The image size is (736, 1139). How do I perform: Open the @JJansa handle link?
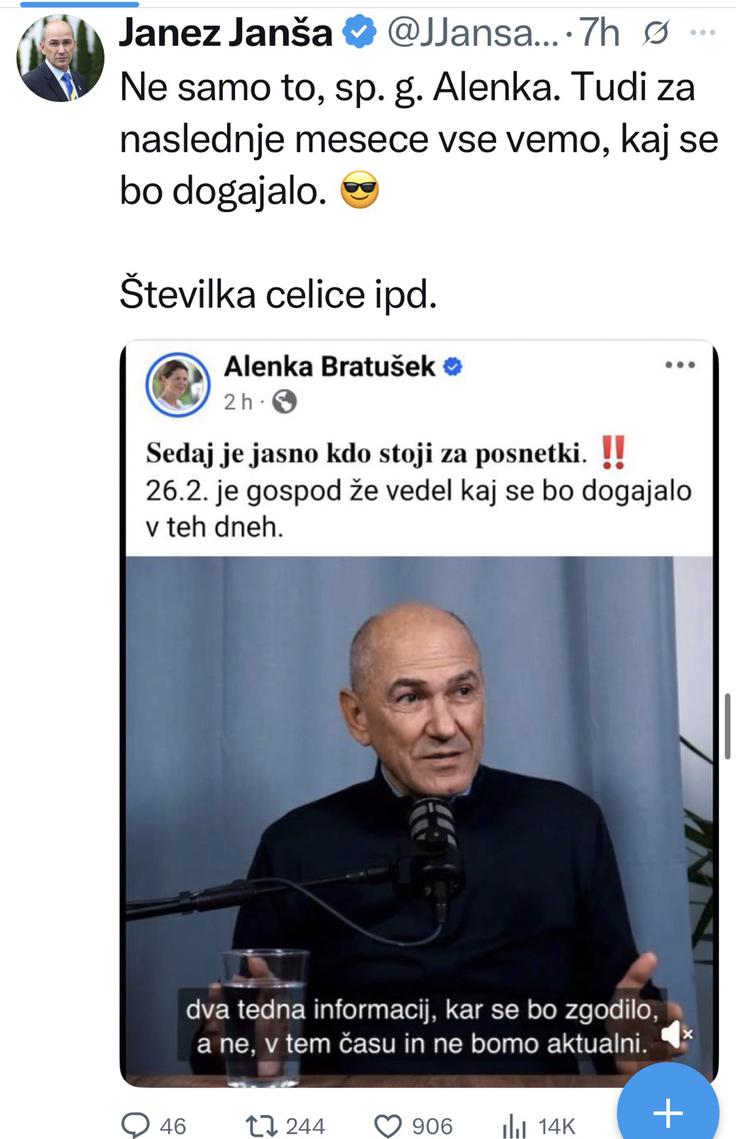pyautogui.click(x=472, y=33)
